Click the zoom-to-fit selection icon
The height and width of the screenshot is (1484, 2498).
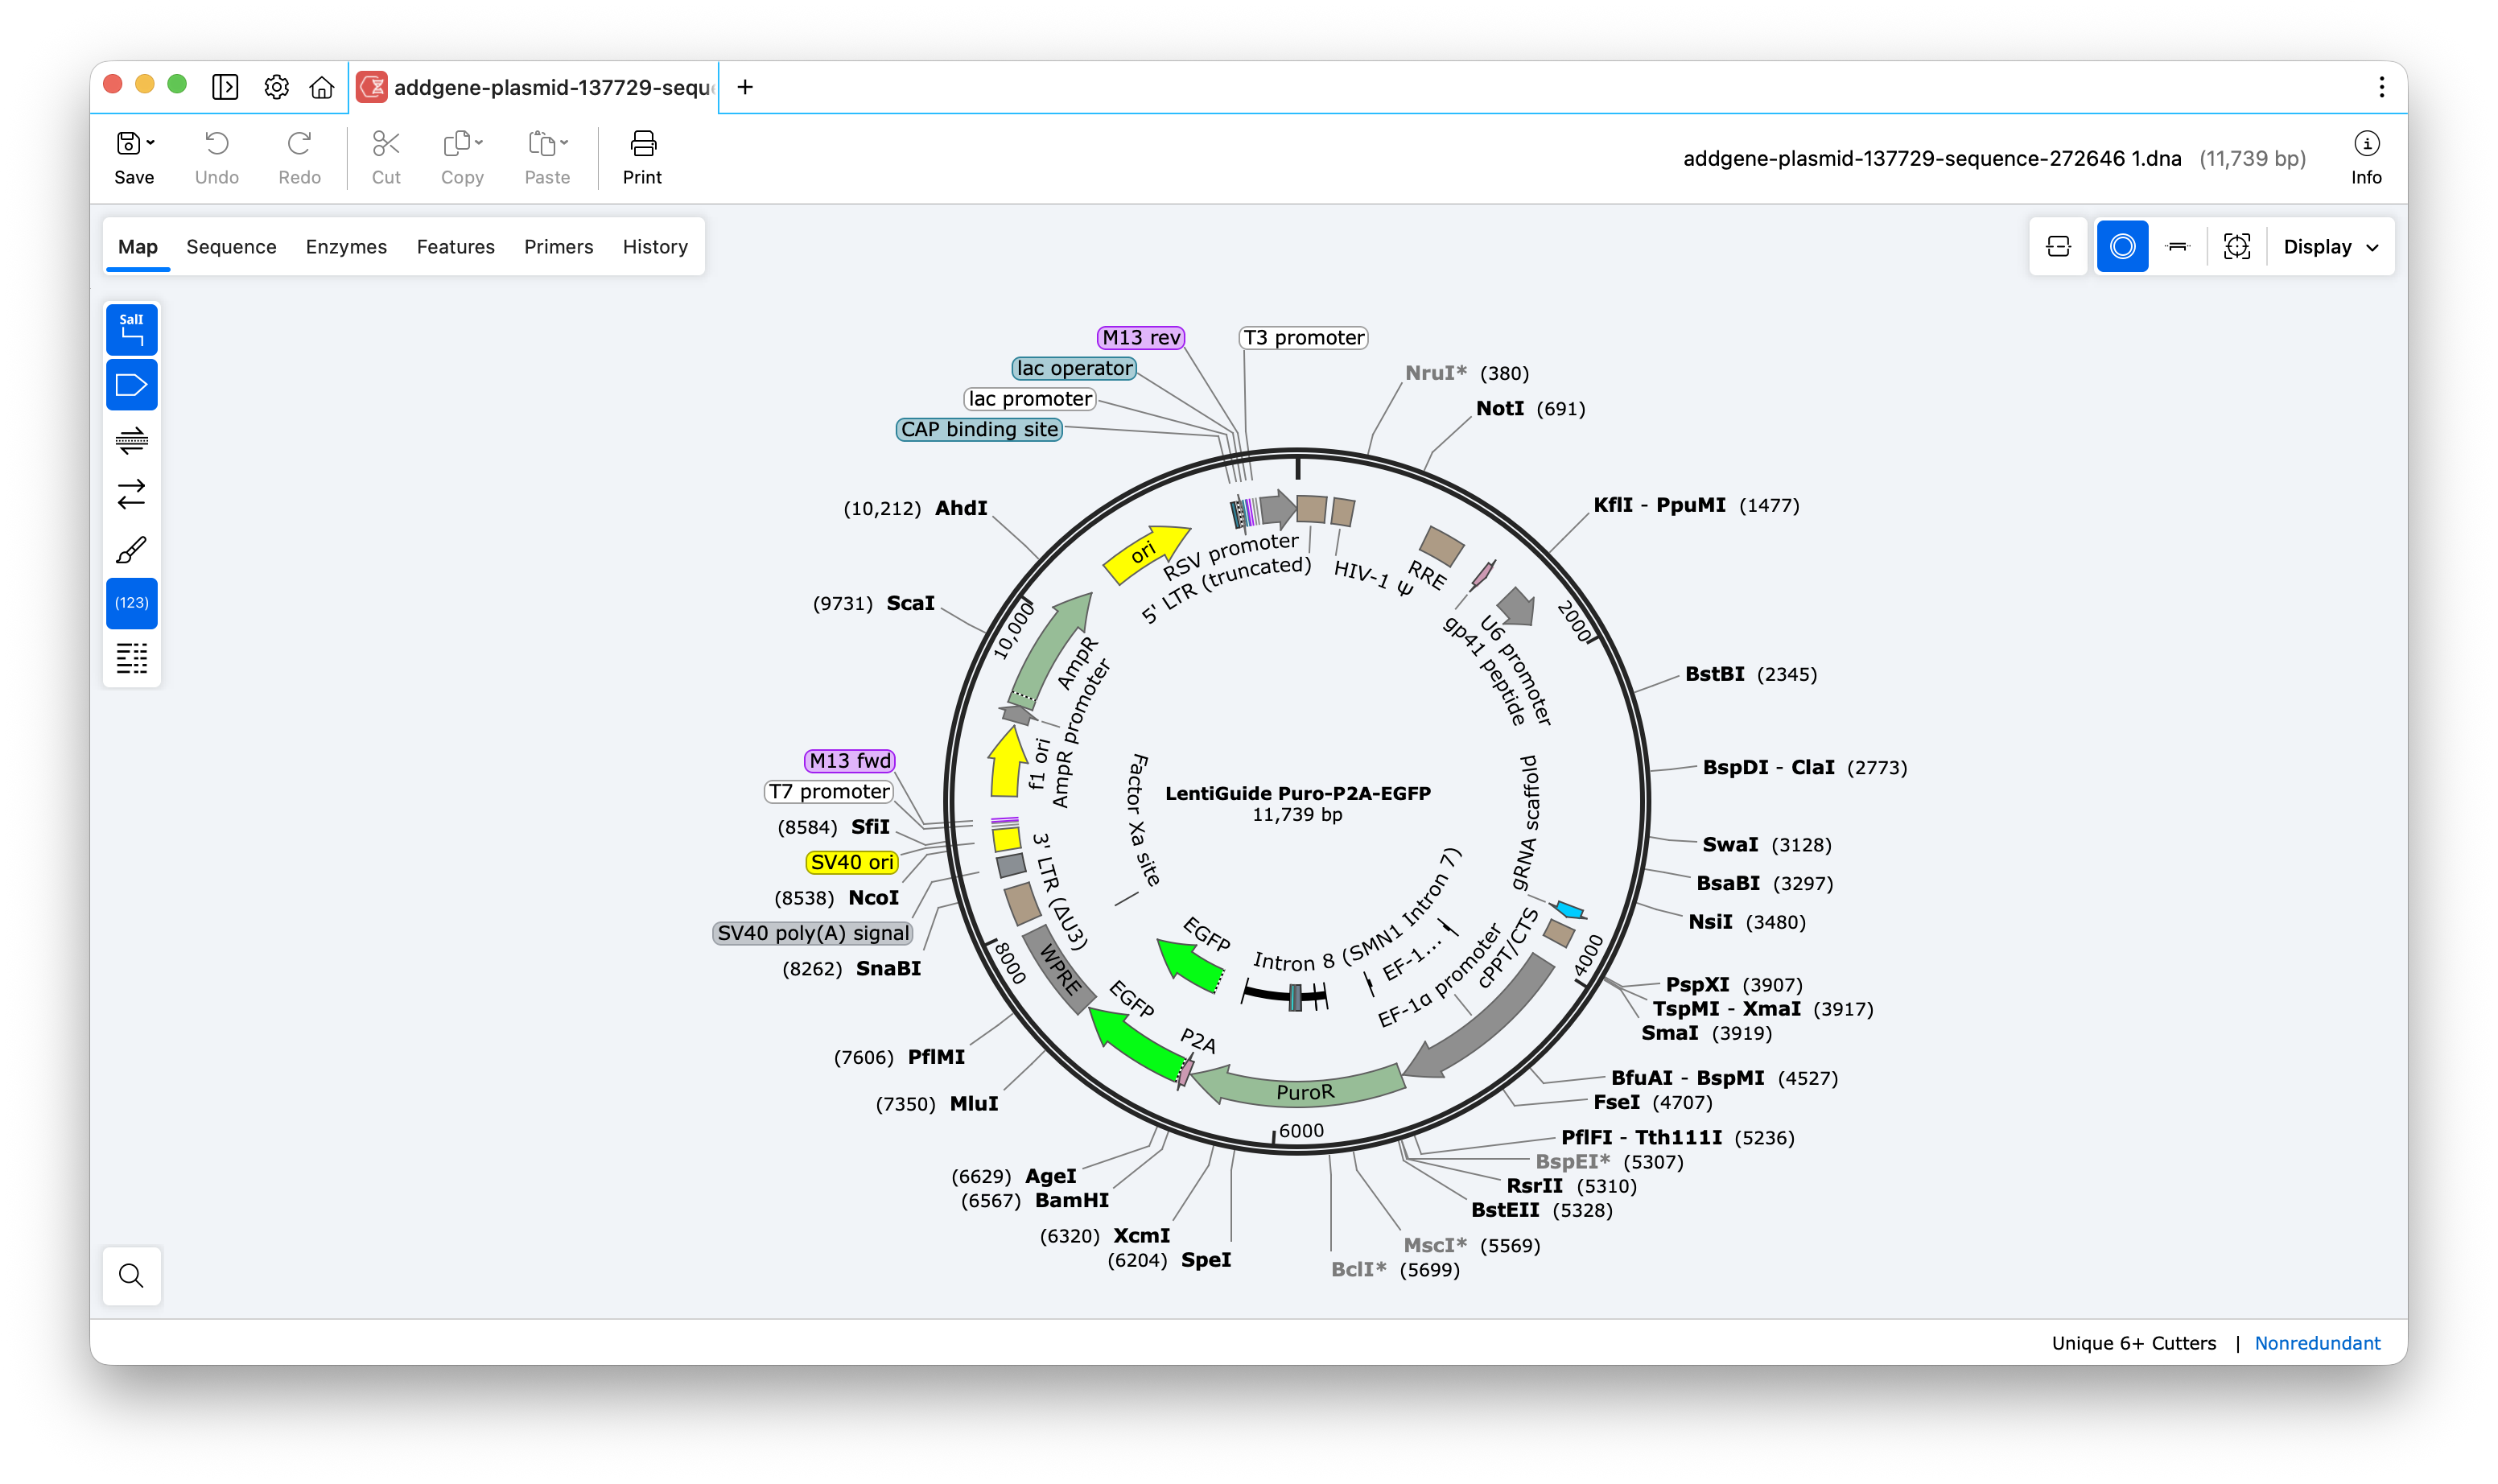[x=2236, y=246]
